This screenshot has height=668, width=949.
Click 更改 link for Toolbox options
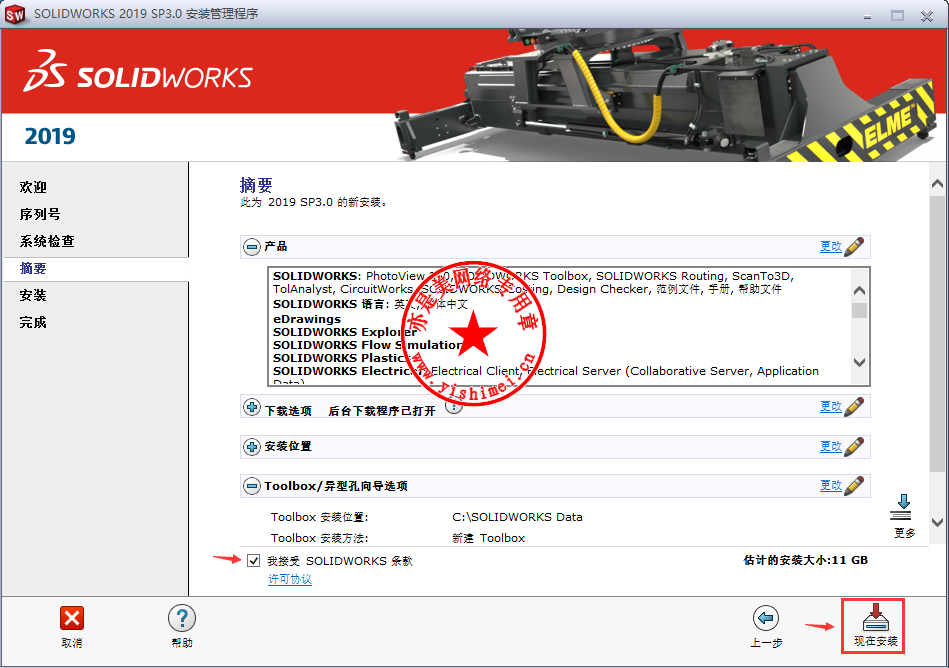(x=830, y=485)
